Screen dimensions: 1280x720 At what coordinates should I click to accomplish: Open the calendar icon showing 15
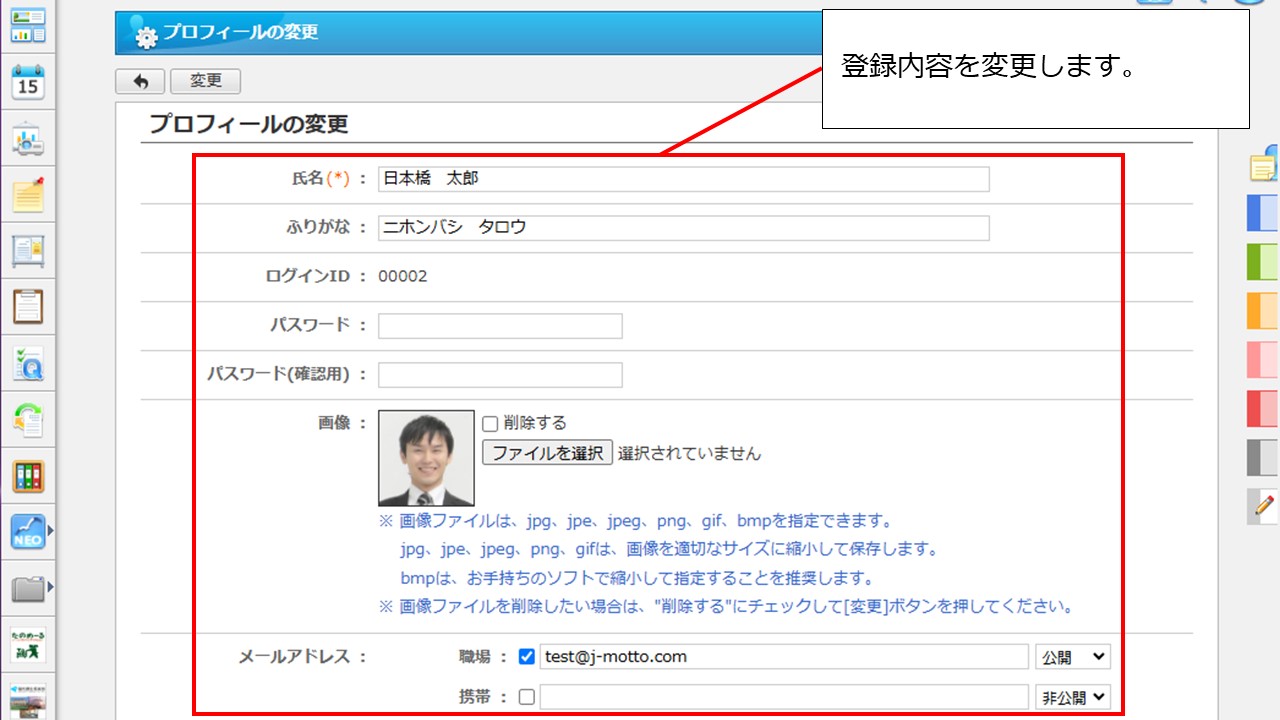tap(28, 83)
